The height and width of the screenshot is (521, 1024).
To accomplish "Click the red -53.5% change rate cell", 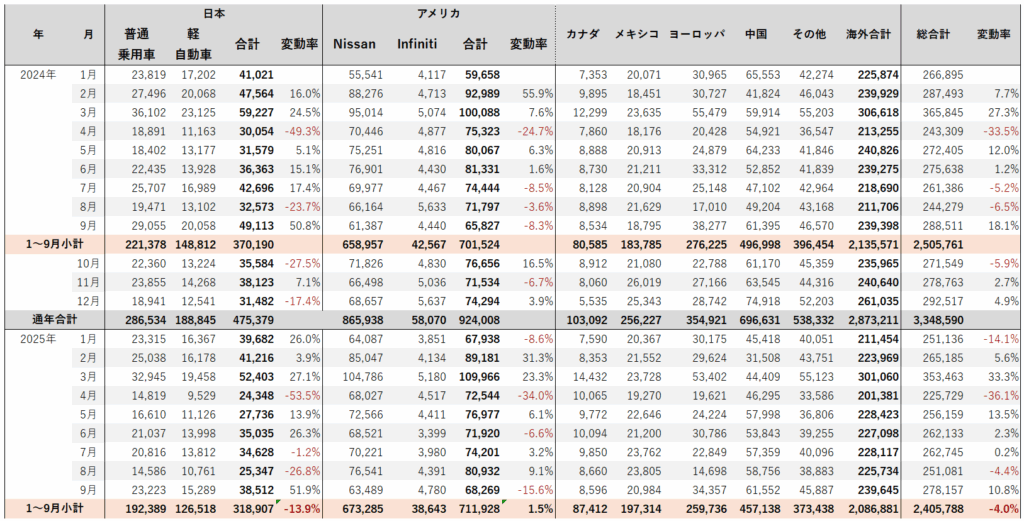I will coord(299,394).
